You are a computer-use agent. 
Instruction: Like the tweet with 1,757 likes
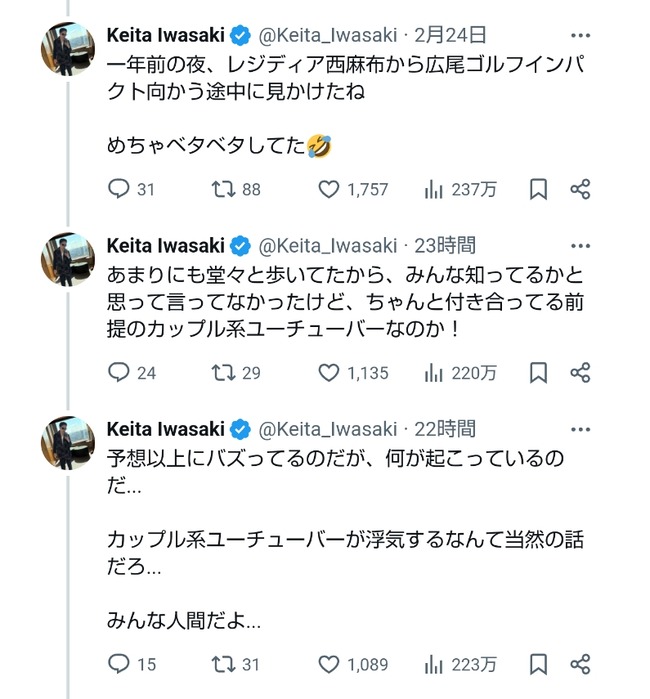(330, 189)
